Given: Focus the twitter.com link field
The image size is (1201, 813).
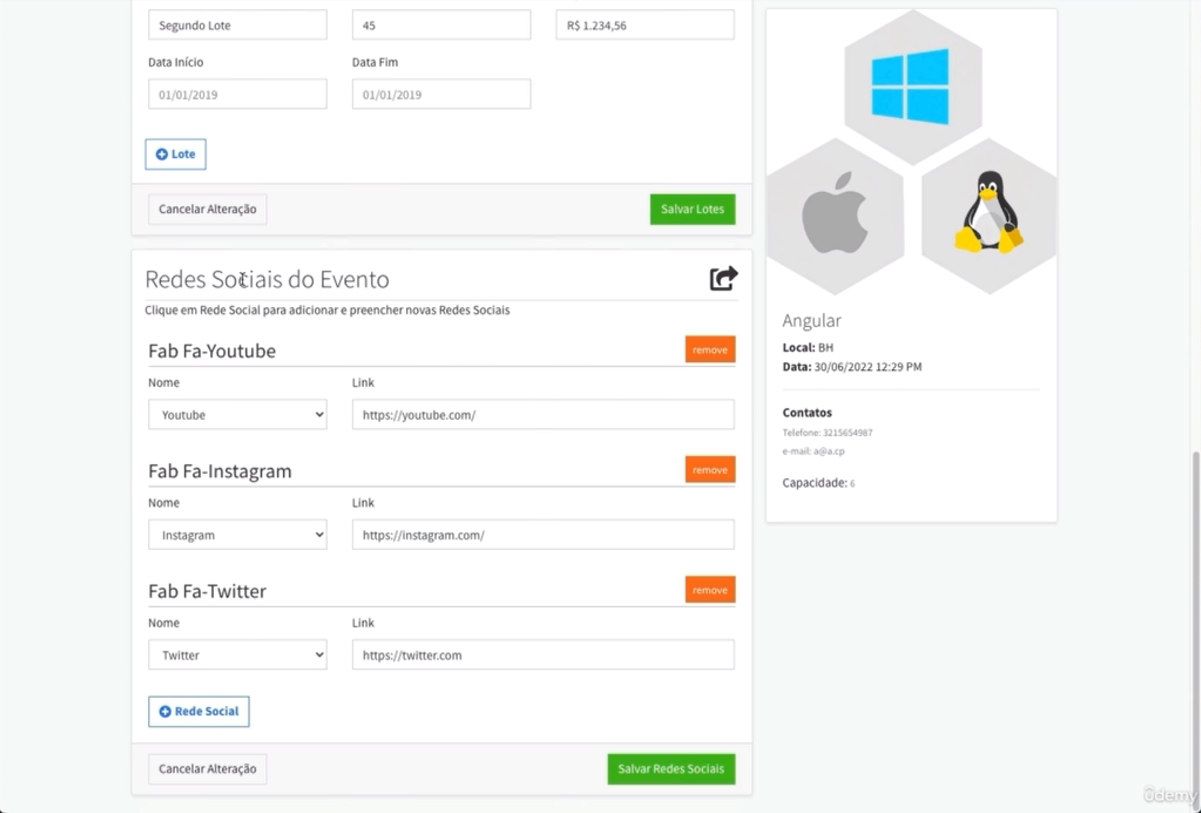Looking at the screenshot, I should coord(542,655).
